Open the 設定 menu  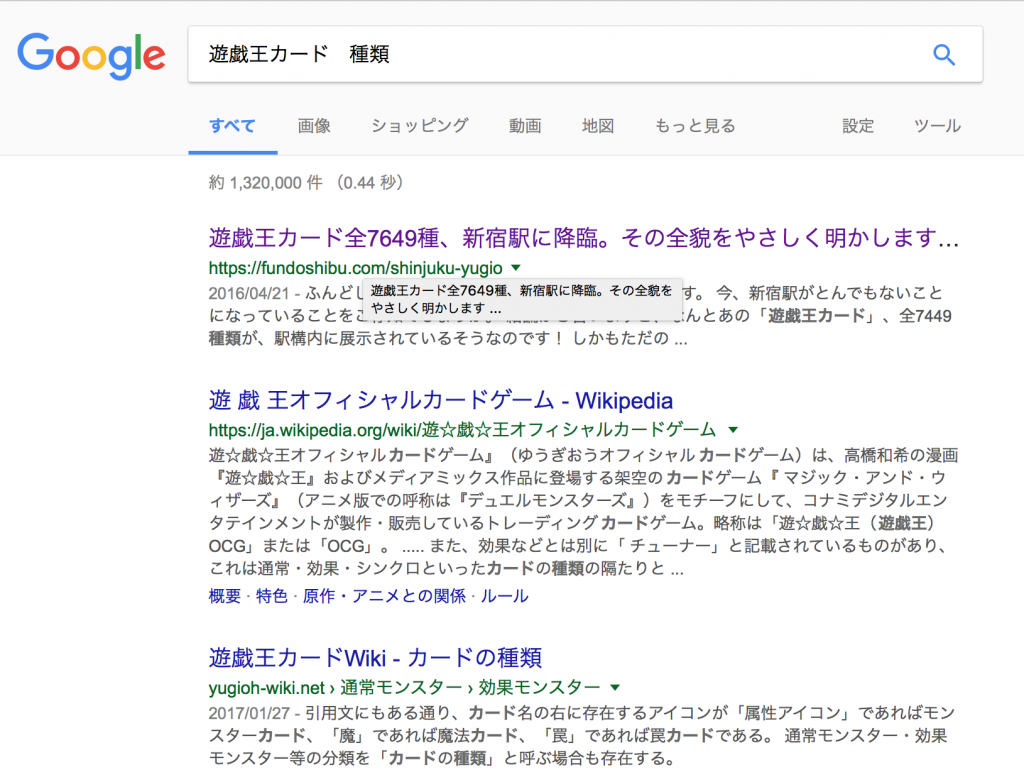coord(858,125)
